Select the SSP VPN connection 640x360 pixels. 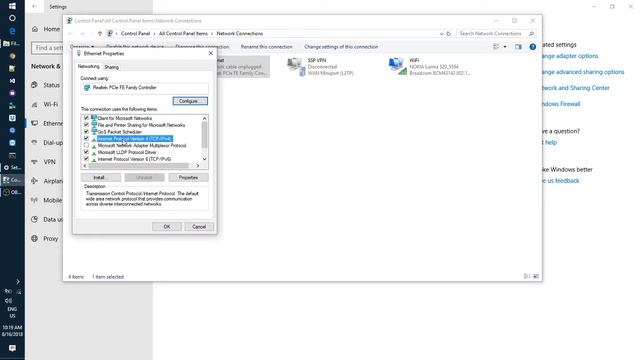pyautogui.click(x=321, y=67)
